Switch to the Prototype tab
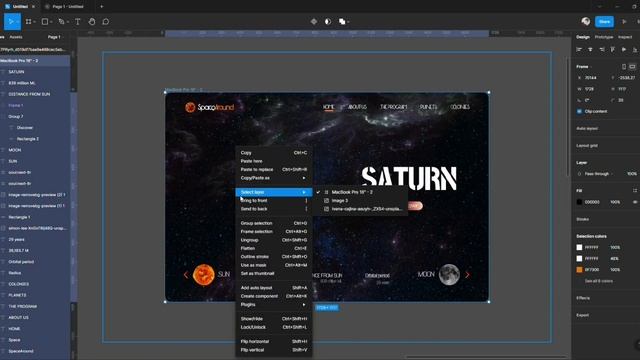The height and width of the screenshot is (360, 640). point(604,37)
